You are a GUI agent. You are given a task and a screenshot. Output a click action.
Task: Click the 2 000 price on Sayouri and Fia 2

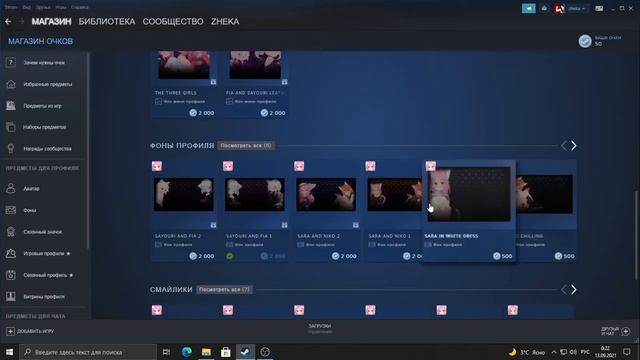(202, 256)
